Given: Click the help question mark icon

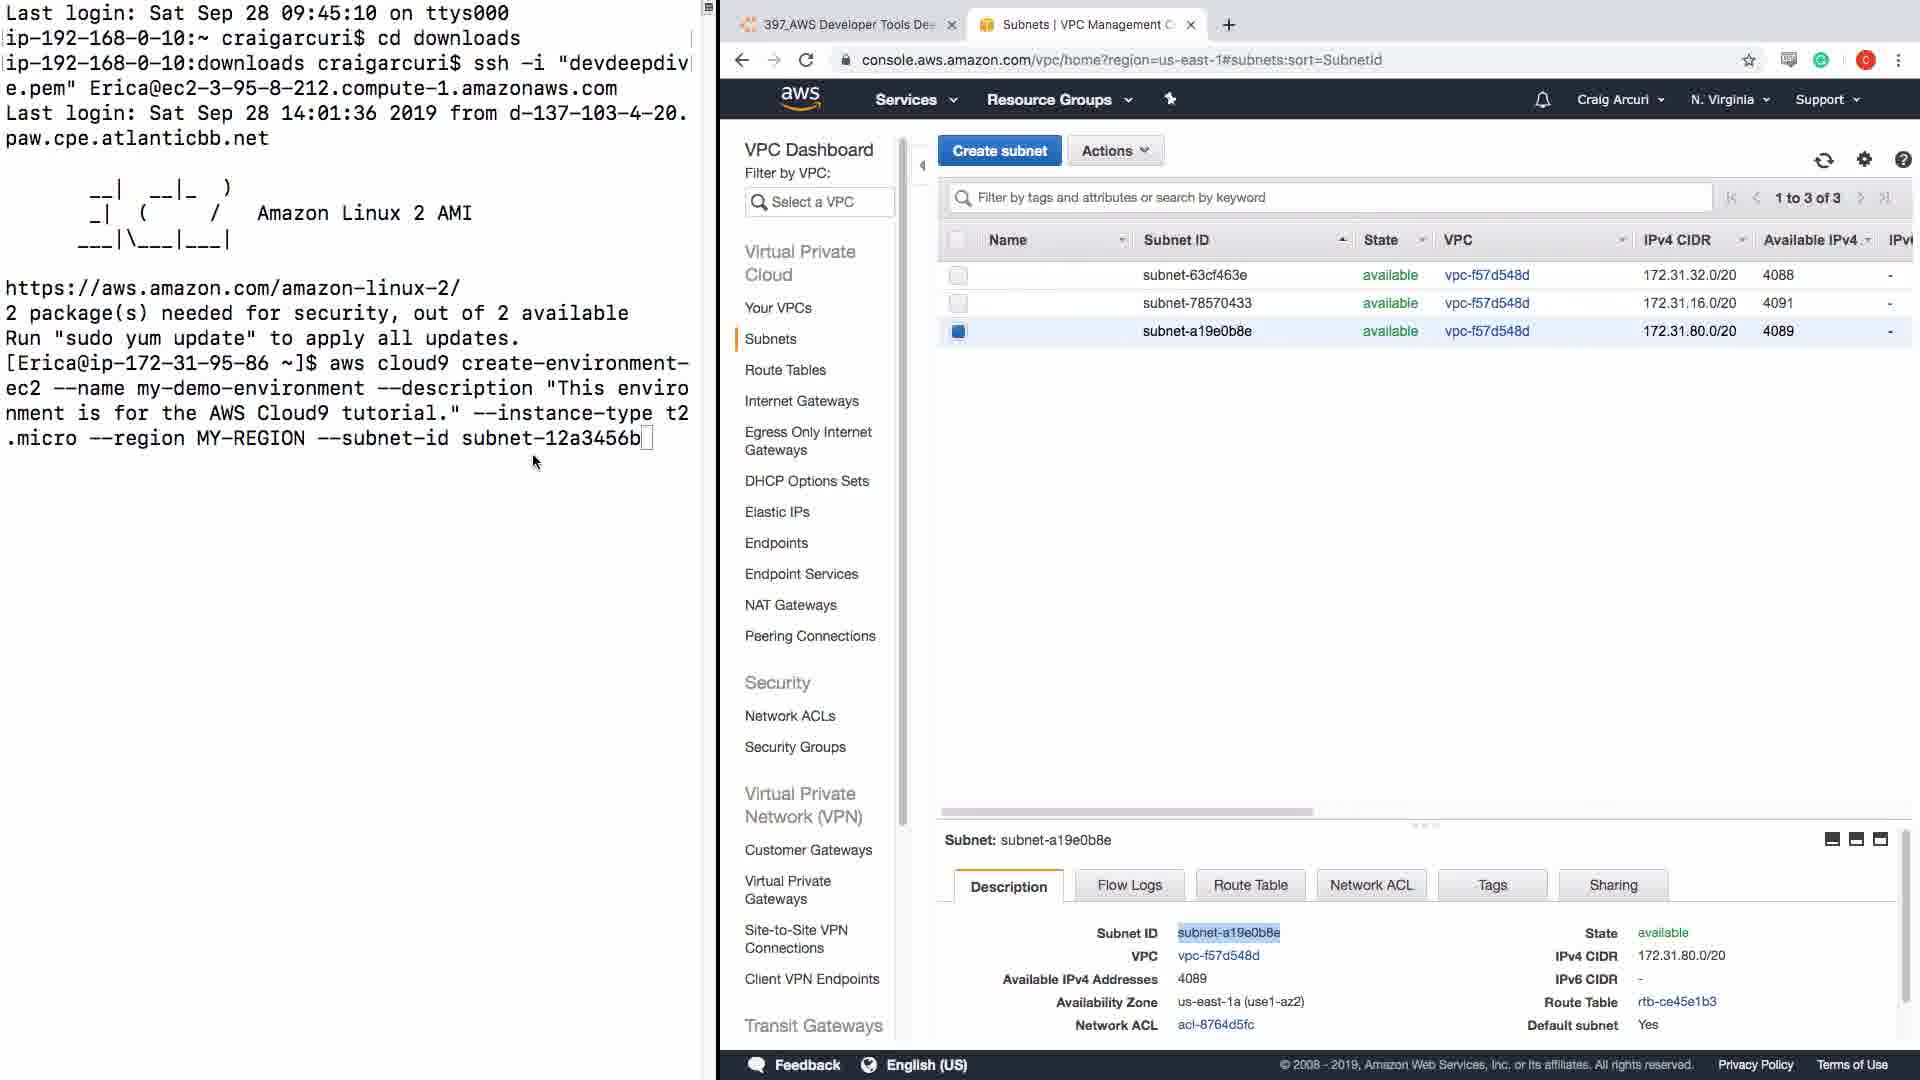Looking at the screenshot, I should click(1902, 159).
